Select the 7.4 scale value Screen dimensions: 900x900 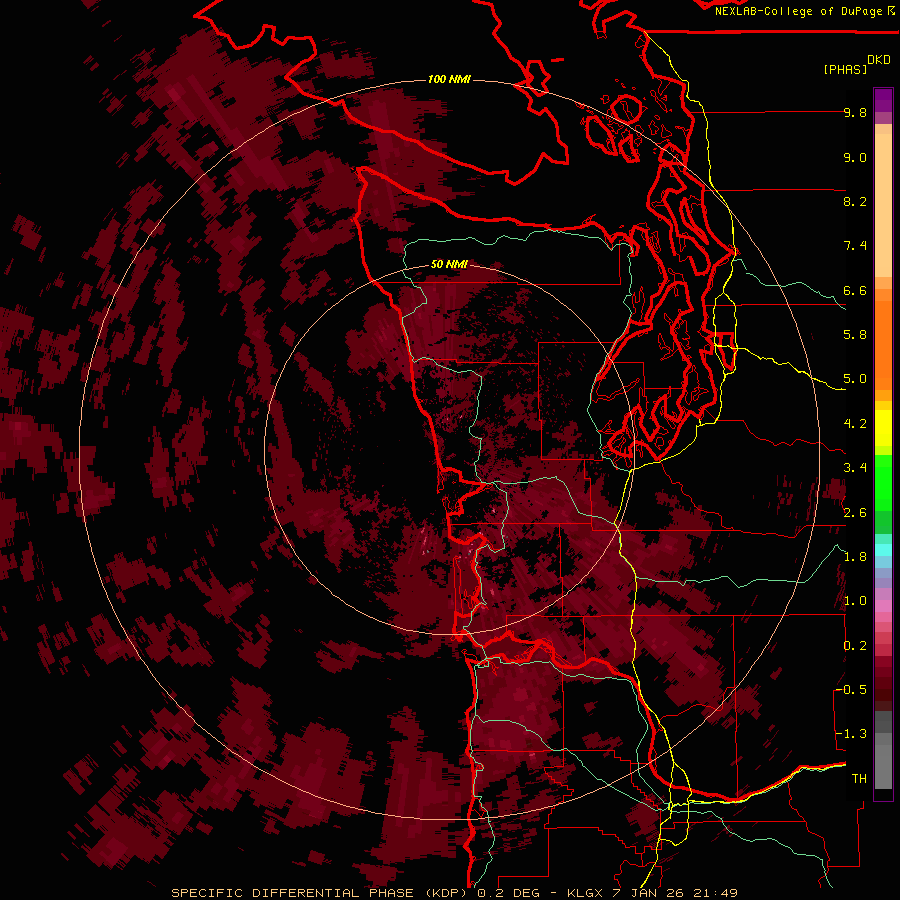(x=855, y=246)
